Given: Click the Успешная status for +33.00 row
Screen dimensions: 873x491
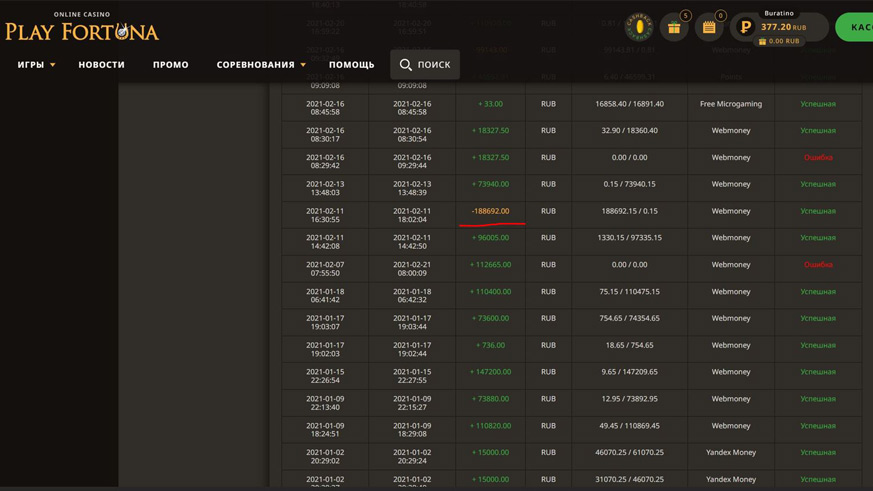Looking at the screenshot, I should coord(818,104).
